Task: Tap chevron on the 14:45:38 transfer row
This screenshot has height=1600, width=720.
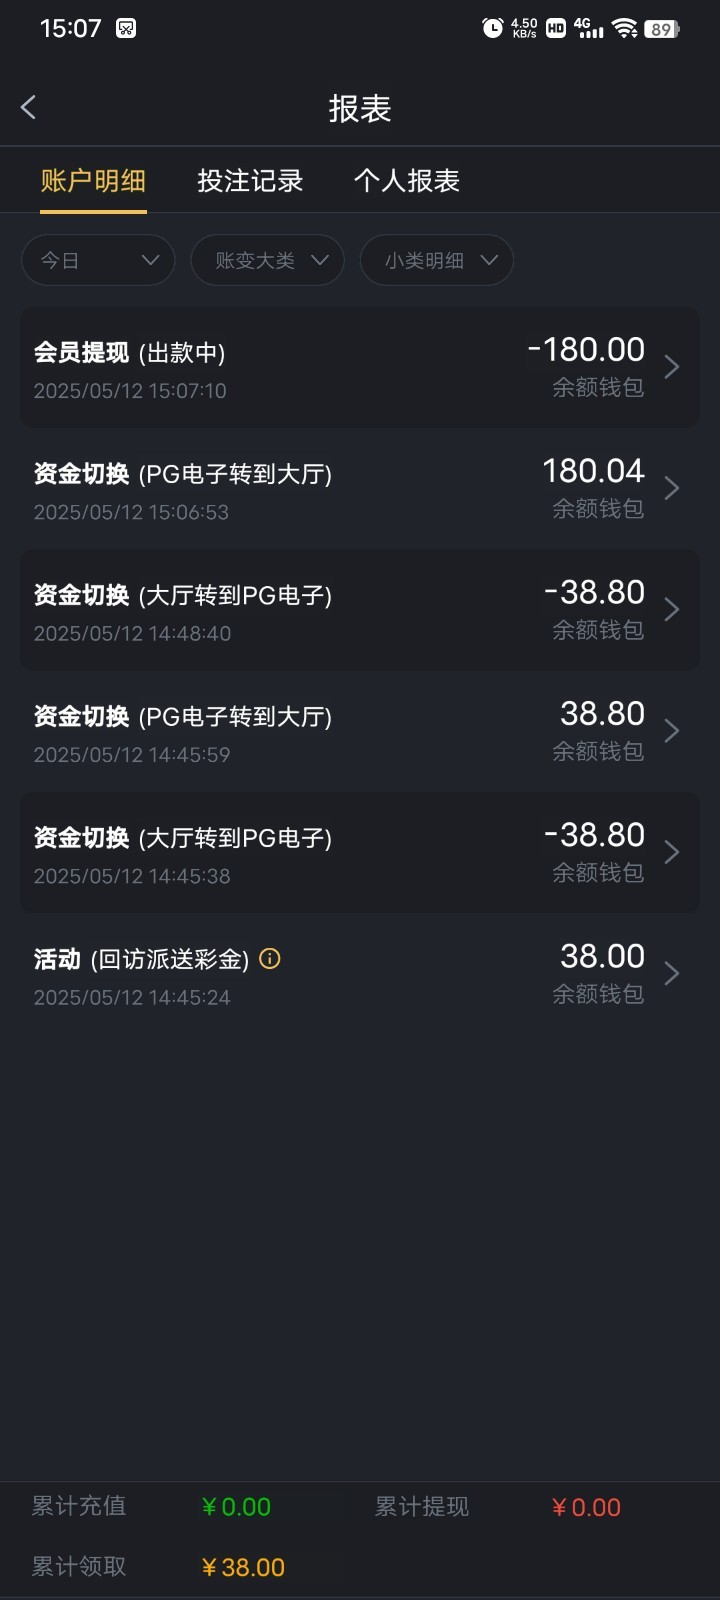Action: (672, 852)
